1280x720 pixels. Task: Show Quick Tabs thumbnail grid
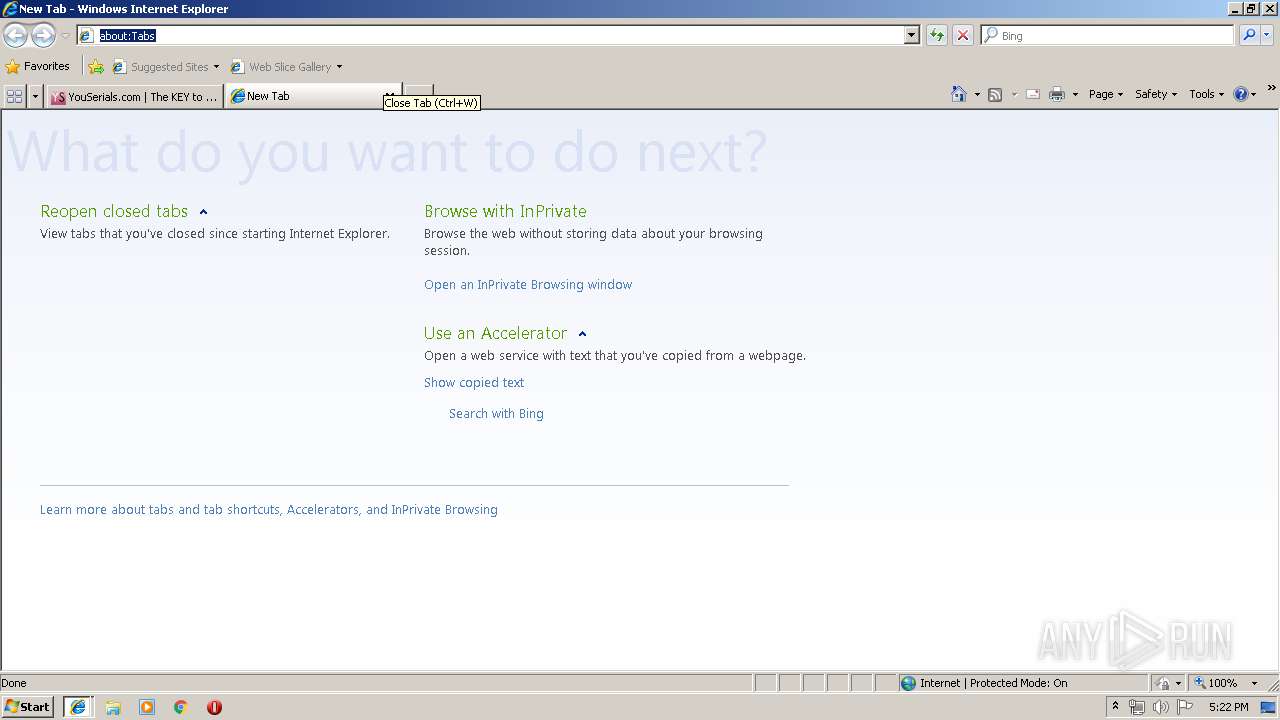14,96
